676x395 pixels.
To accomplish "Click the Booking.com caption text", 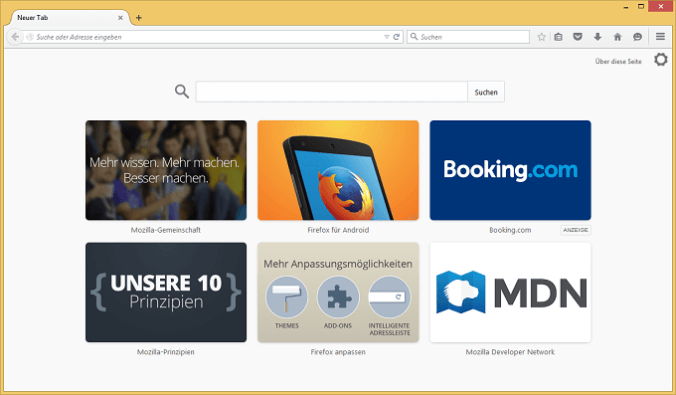I will [x=510, y=230].
